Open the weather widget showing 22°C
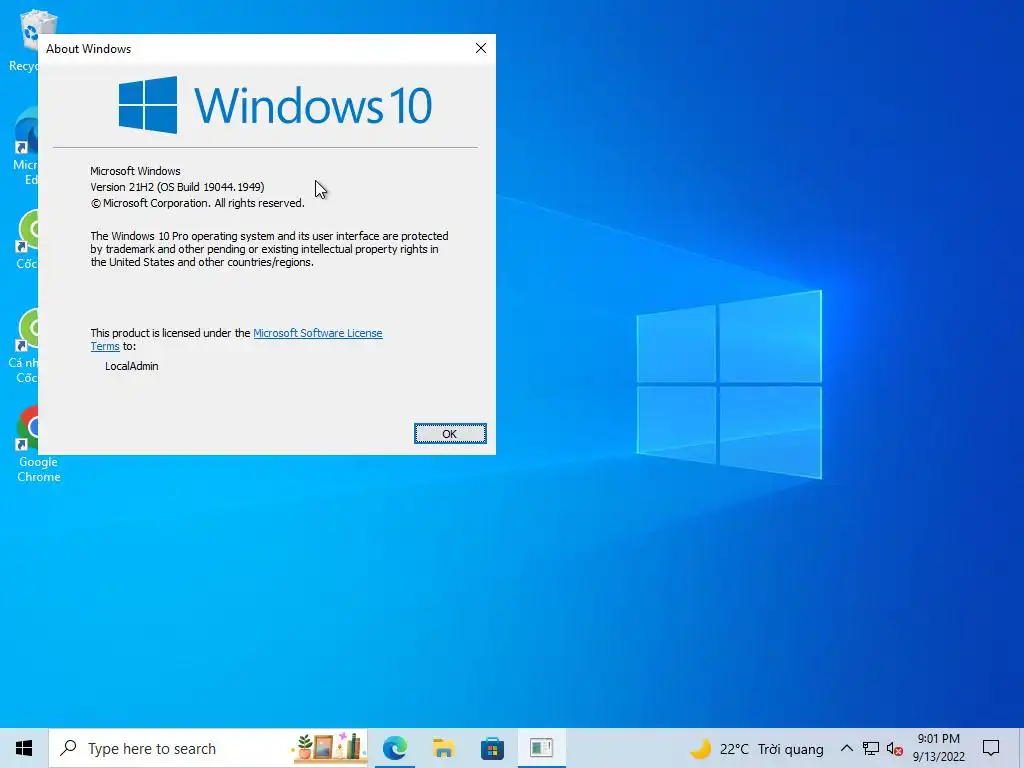Screen dimensions: 1024x768 756,749
